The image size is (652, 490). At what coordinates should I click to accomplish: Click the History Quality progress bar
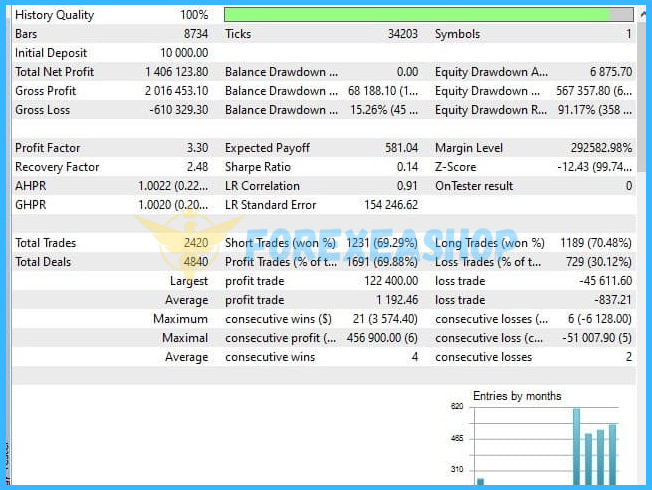coord(429,15)
